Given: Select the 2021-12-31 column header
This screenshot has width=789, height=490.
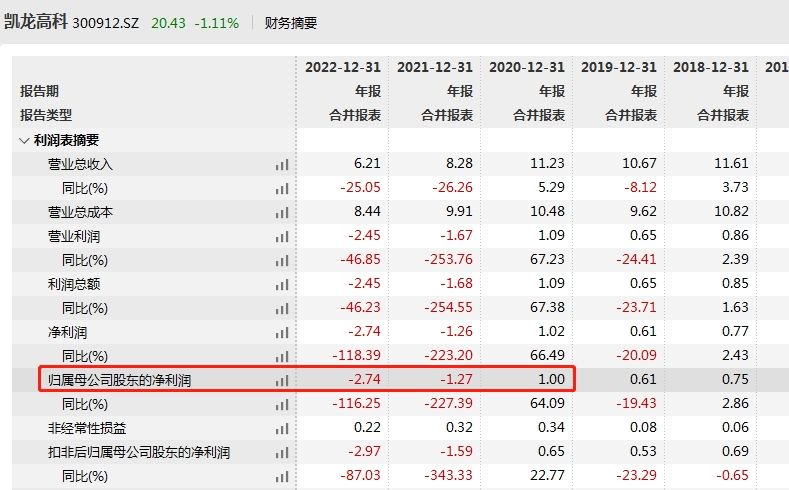Looking at the screenshot, I should click(435, 67).
